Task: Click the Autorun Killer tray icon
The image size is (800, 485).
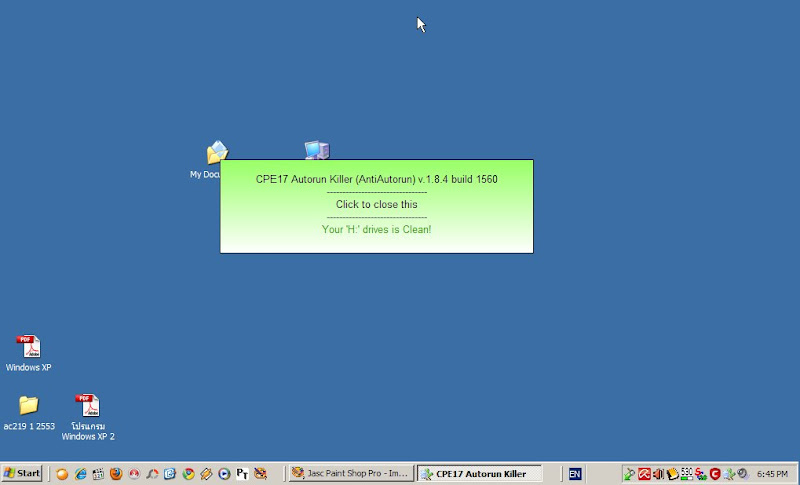Action: (x=729, y=474)
